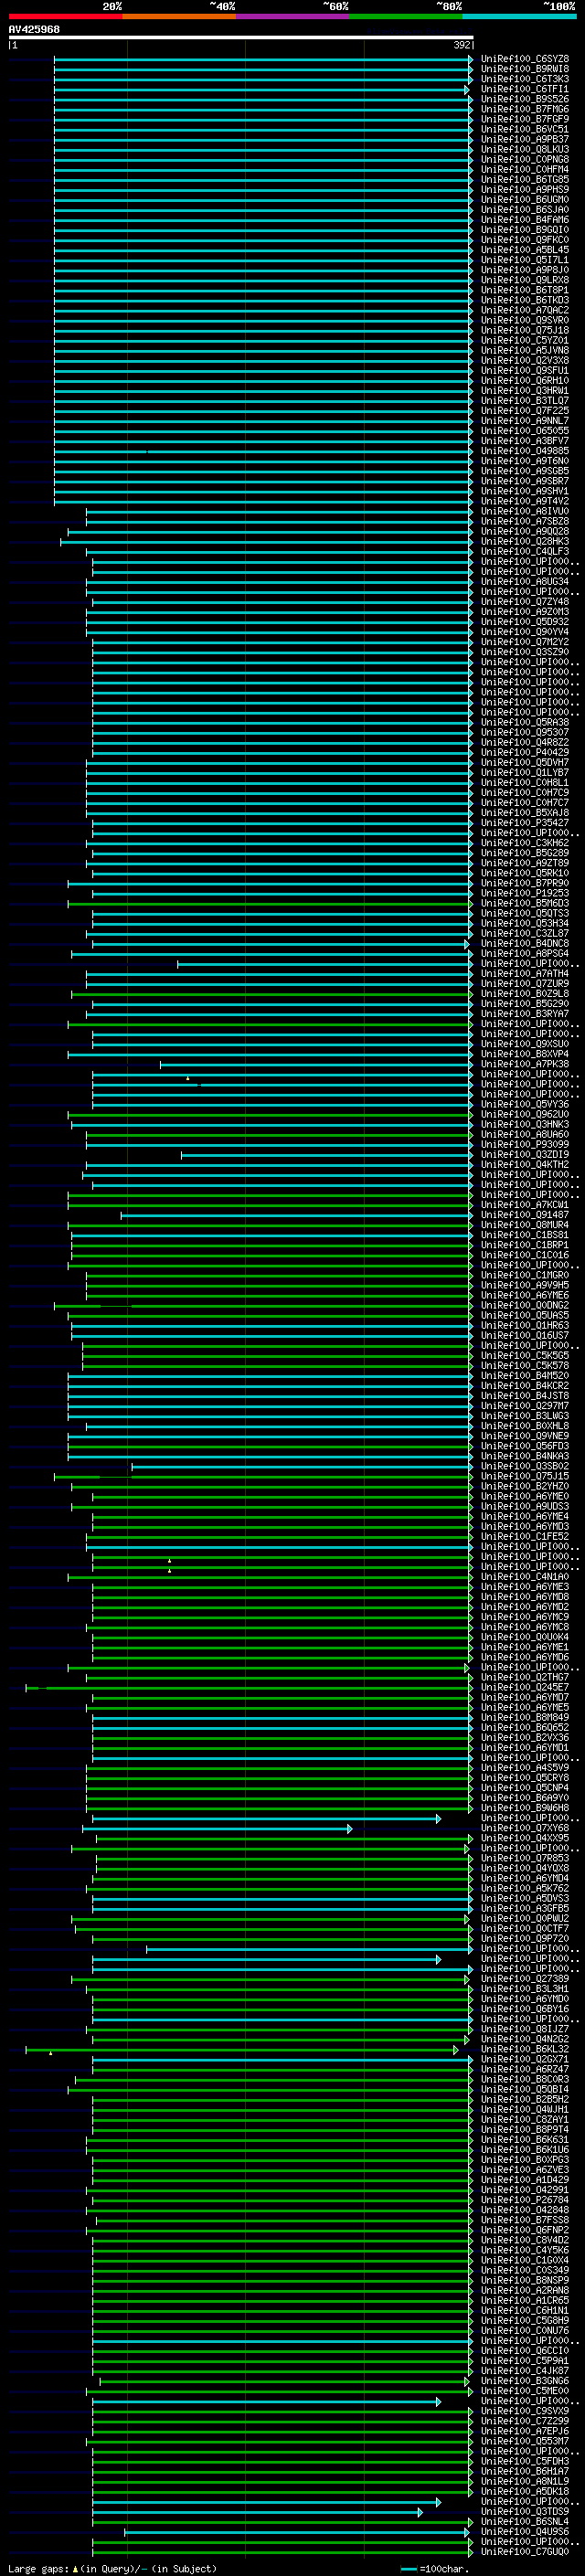
Task: Click the '=100char.' scale legend
Action: (x=434, y=2568)
